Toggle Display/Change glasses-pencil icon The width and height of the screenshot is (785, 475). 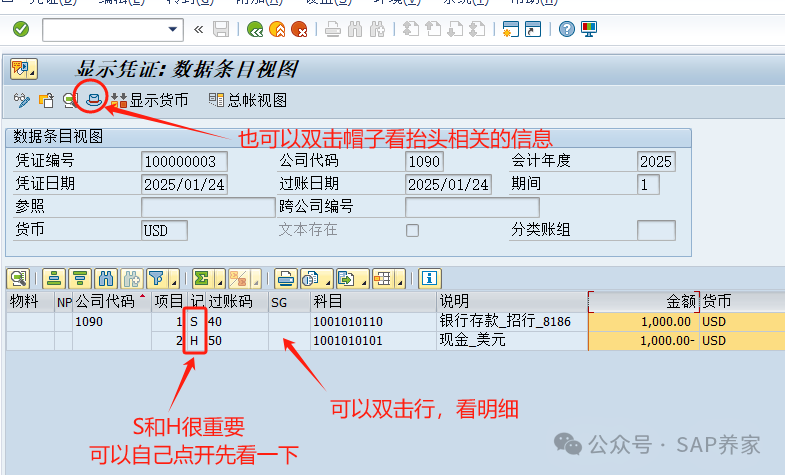(x=22, y=101)
